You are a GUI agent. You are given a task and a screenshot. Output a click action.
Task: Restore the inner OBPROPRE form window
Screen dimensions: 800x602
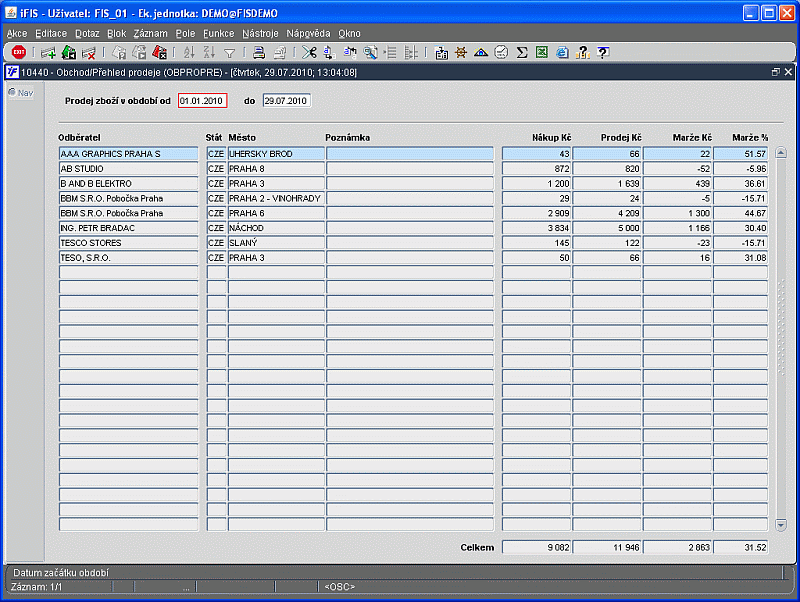(x=776, y=72)
